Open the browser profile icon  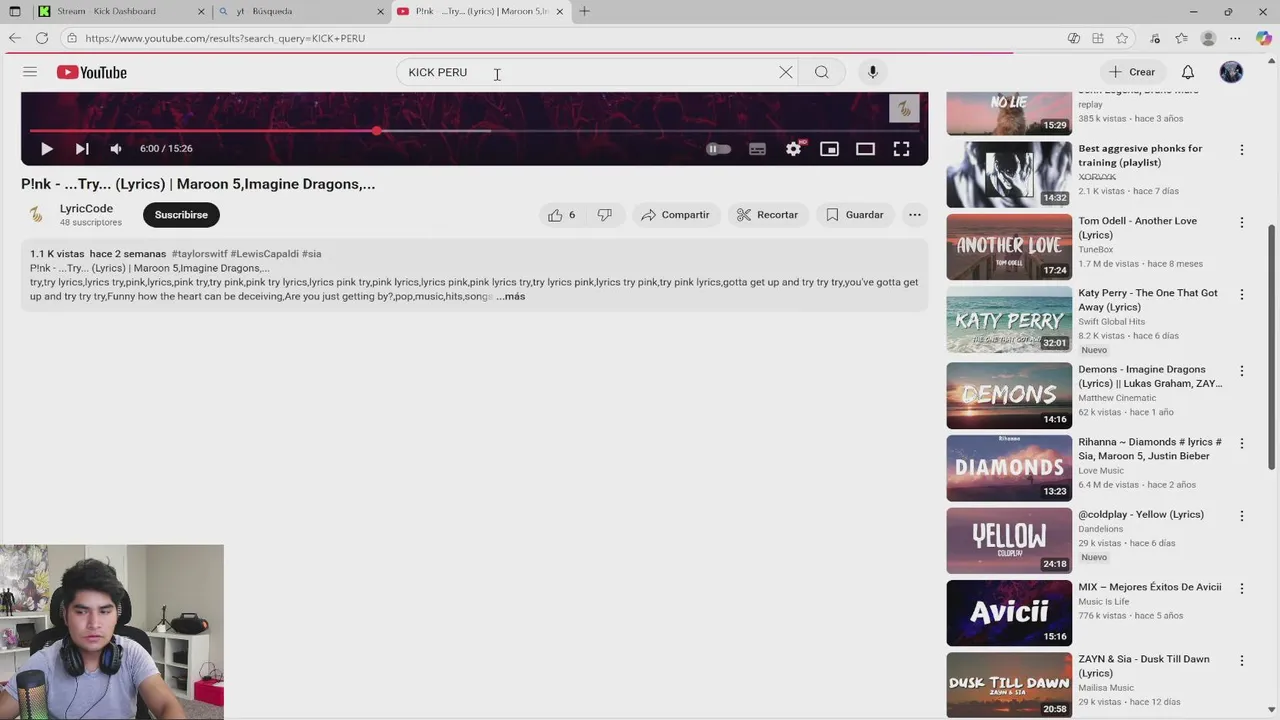[1208, 38]
